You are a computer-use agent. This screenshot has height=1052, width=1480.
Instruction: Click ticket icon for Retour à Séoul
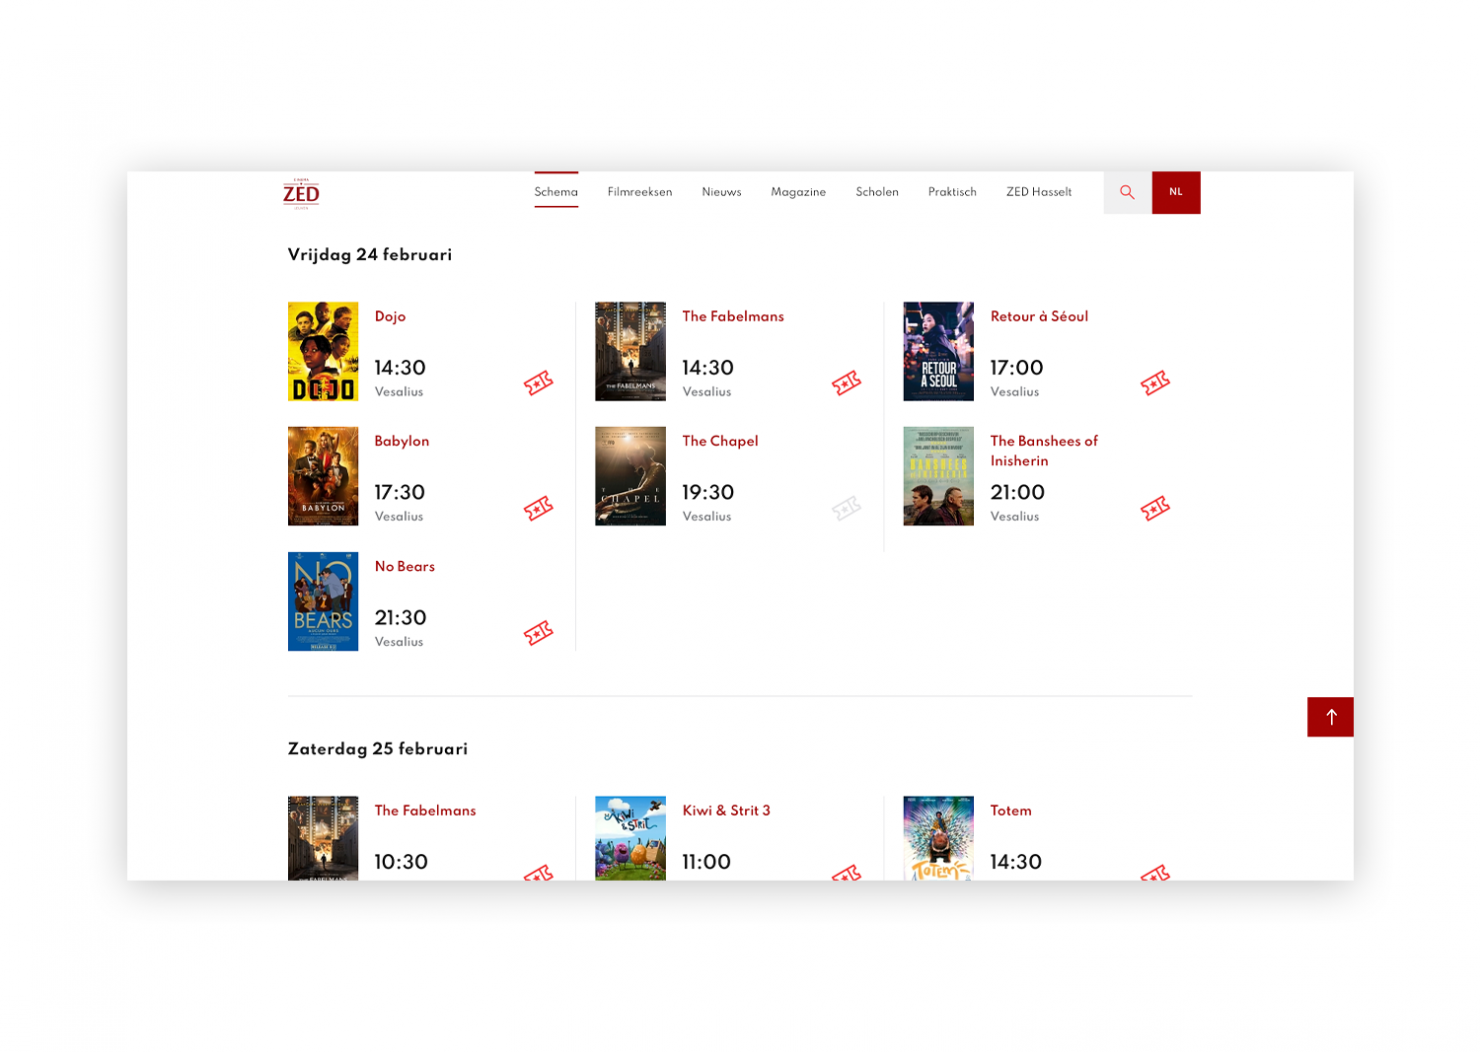[1155, 383]
